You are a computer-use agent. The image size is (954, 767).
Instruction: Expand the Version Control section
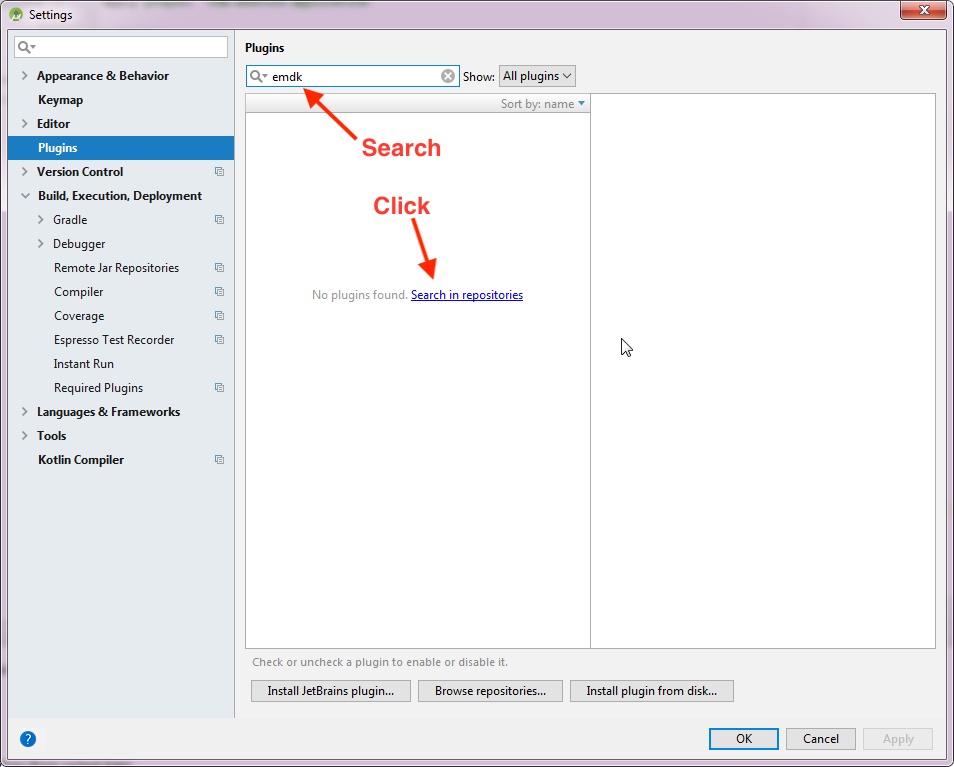[24, 172]
